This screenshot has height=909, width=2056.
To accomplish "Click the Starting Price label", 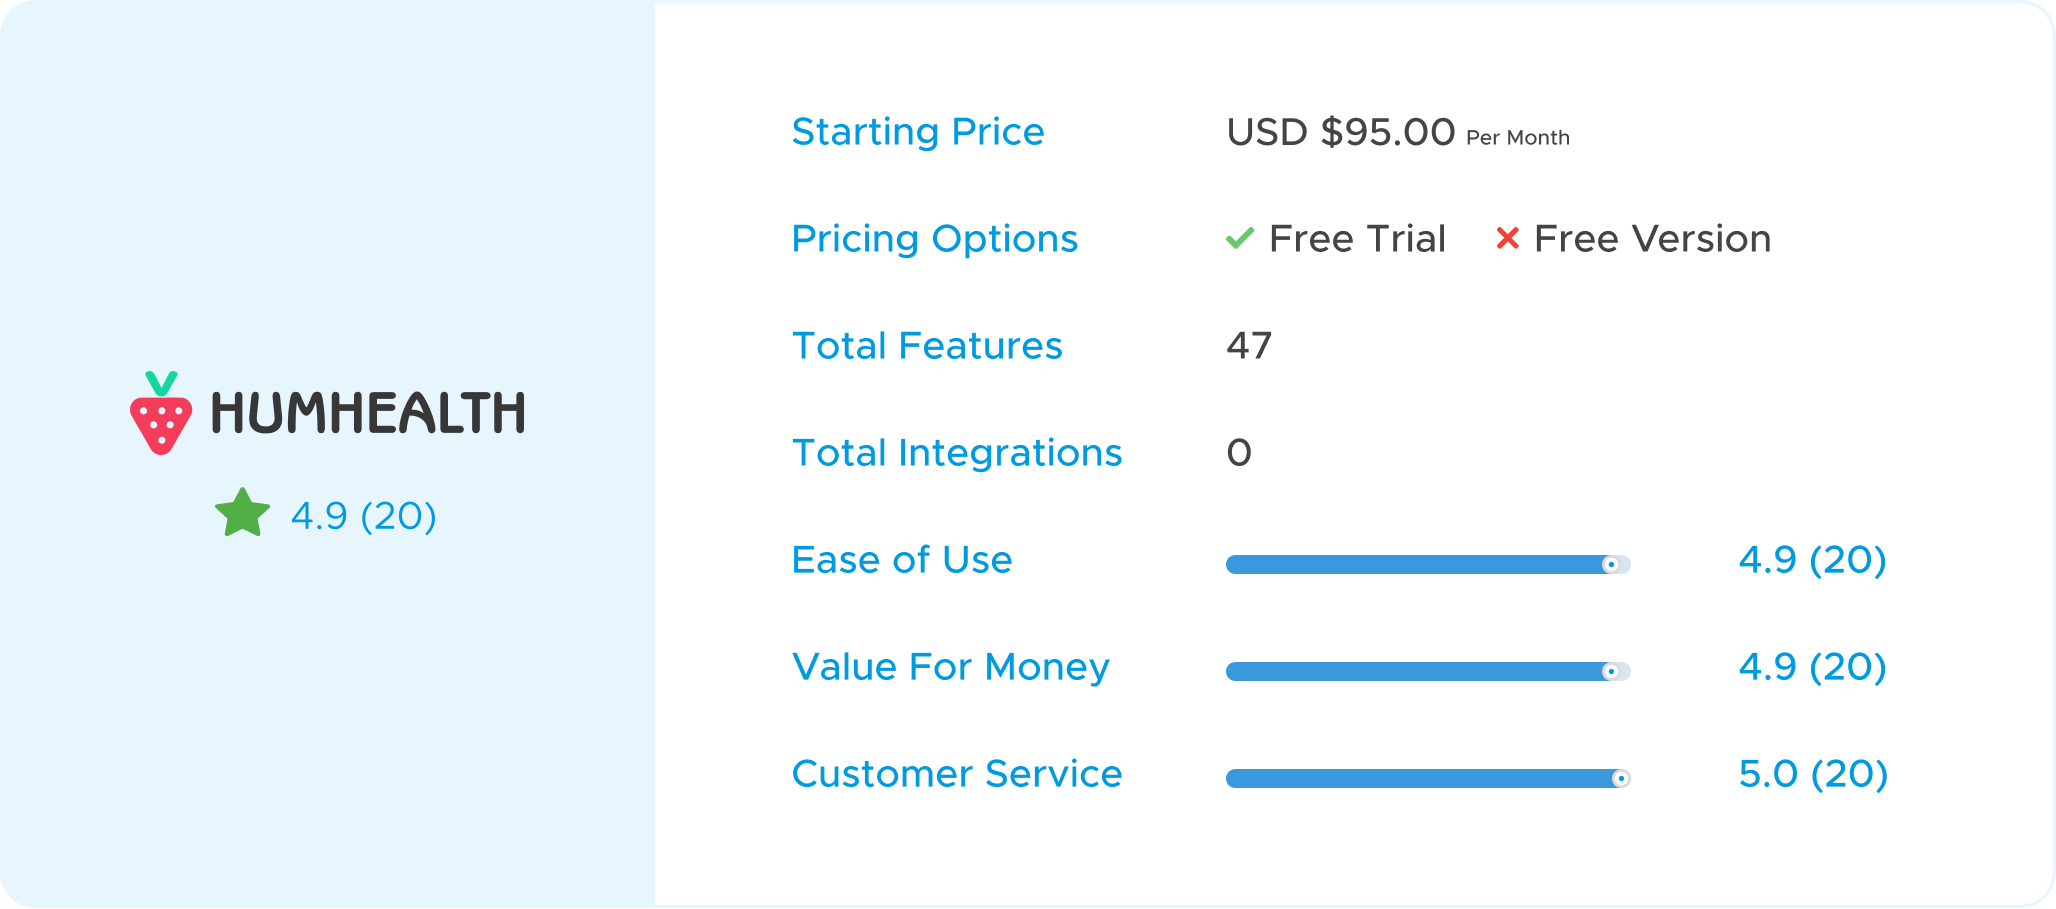I will click(918, 132).
